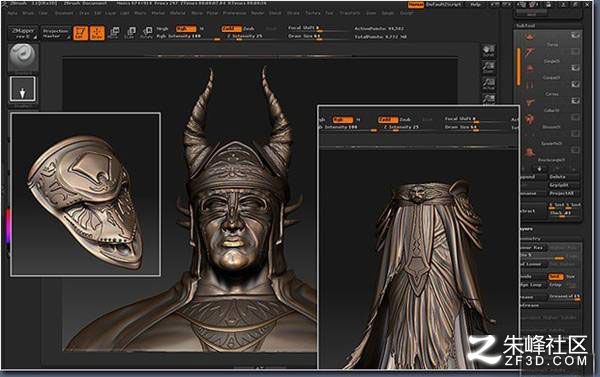Click the SubTool list orange scrollbar

[x=518, y=66]
